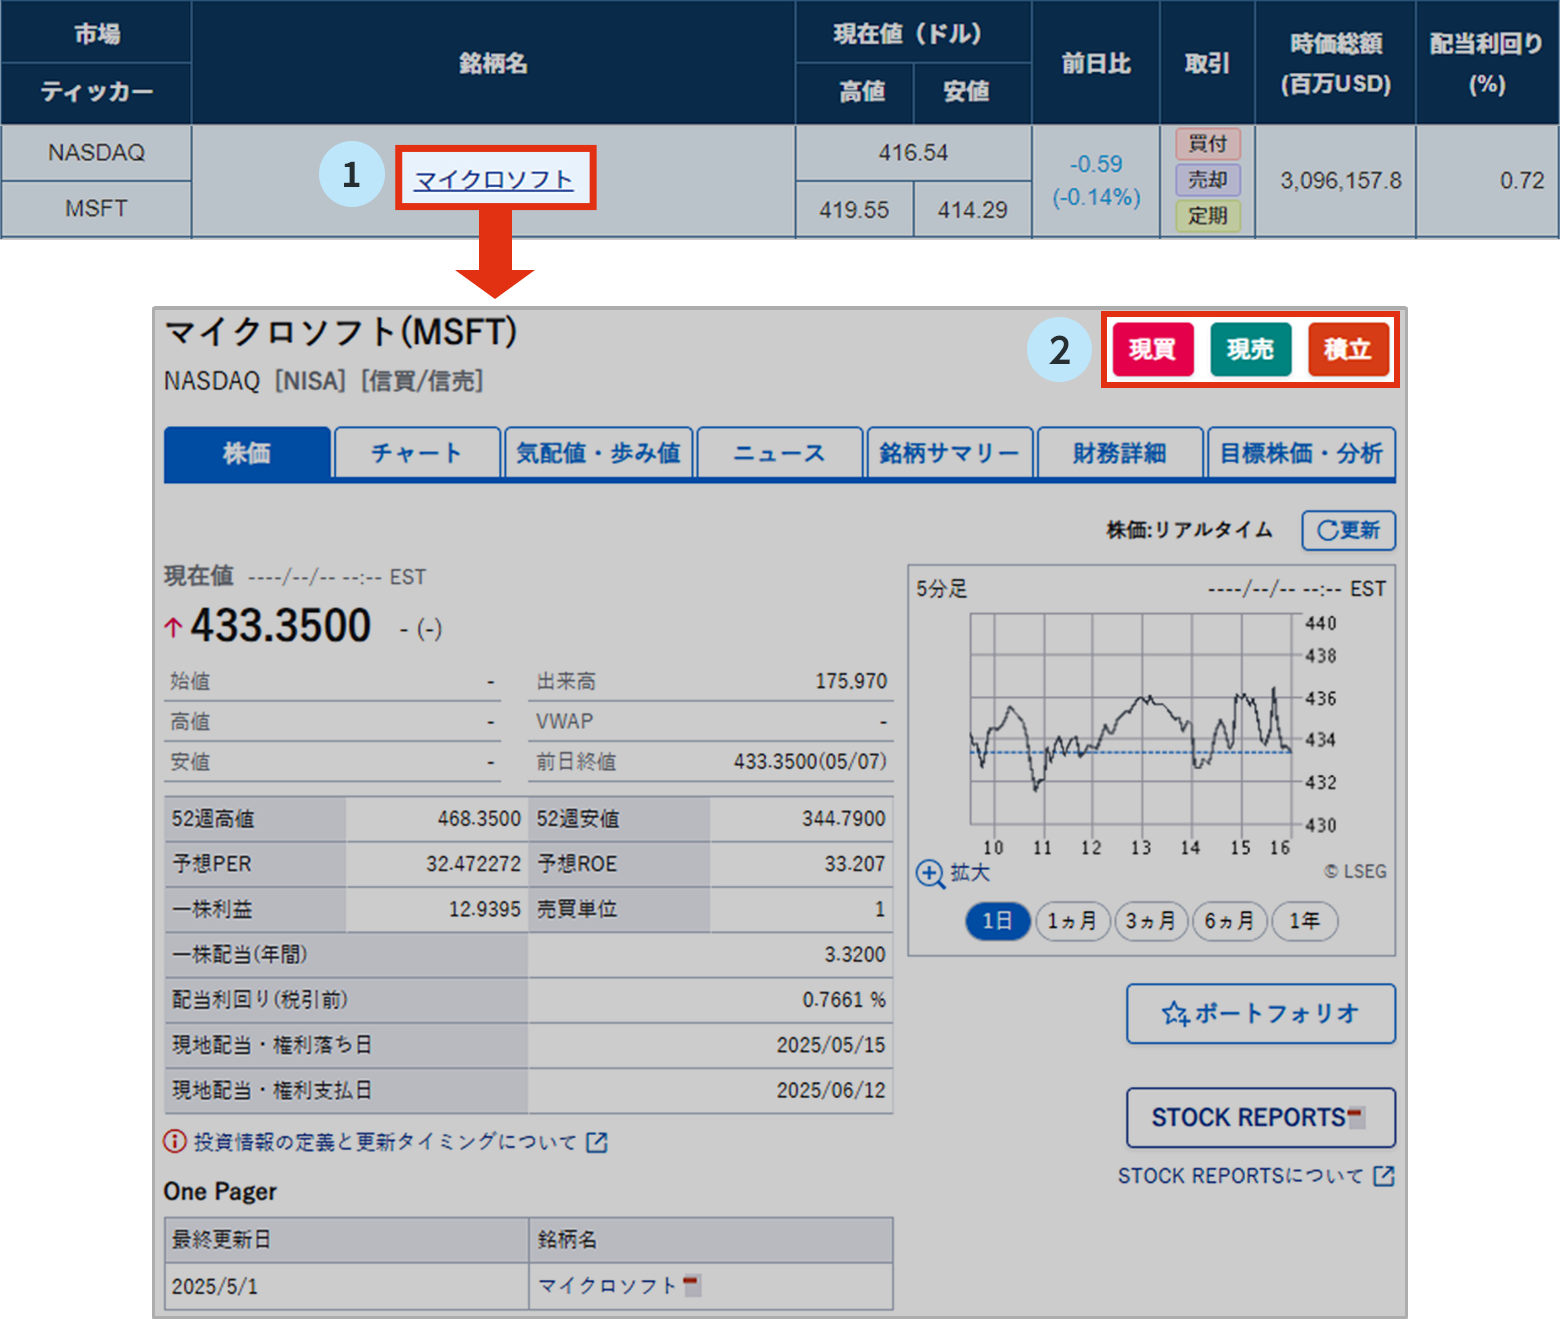The width and height of the screenshot is (1560, 1319).
Task: Click the current price value 416.54
Action: tap(913, 153)
